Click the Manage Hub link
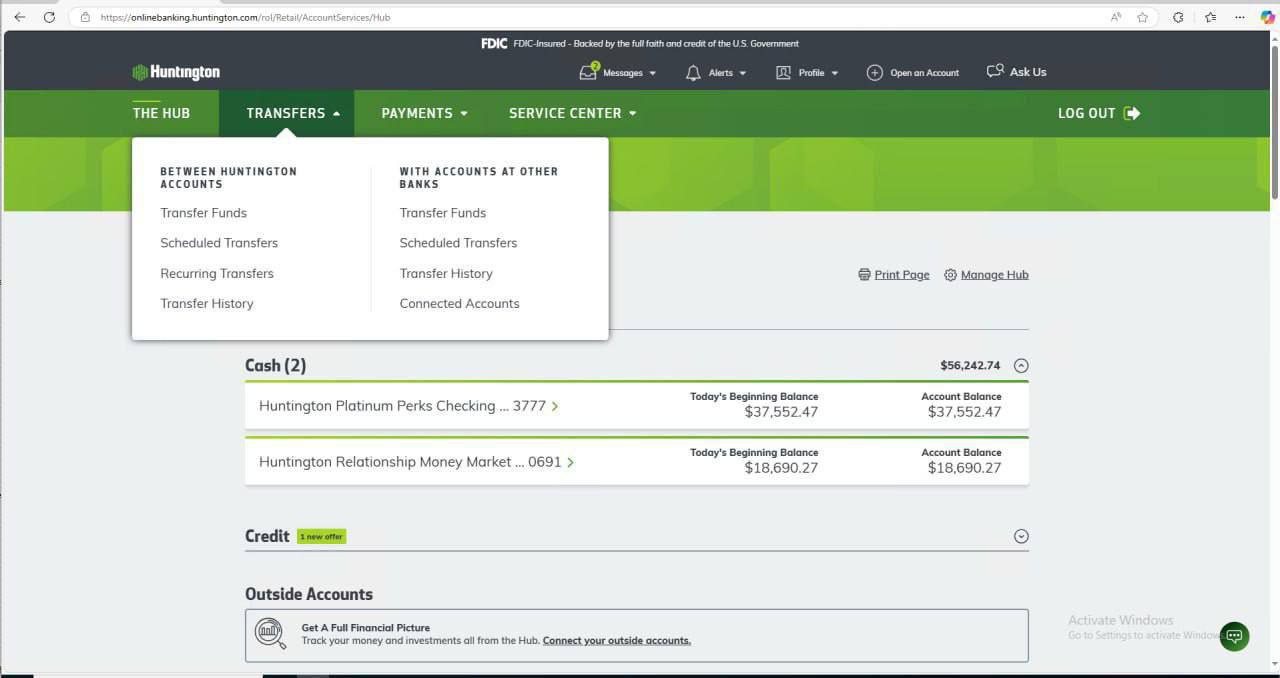 pos(995,275)
